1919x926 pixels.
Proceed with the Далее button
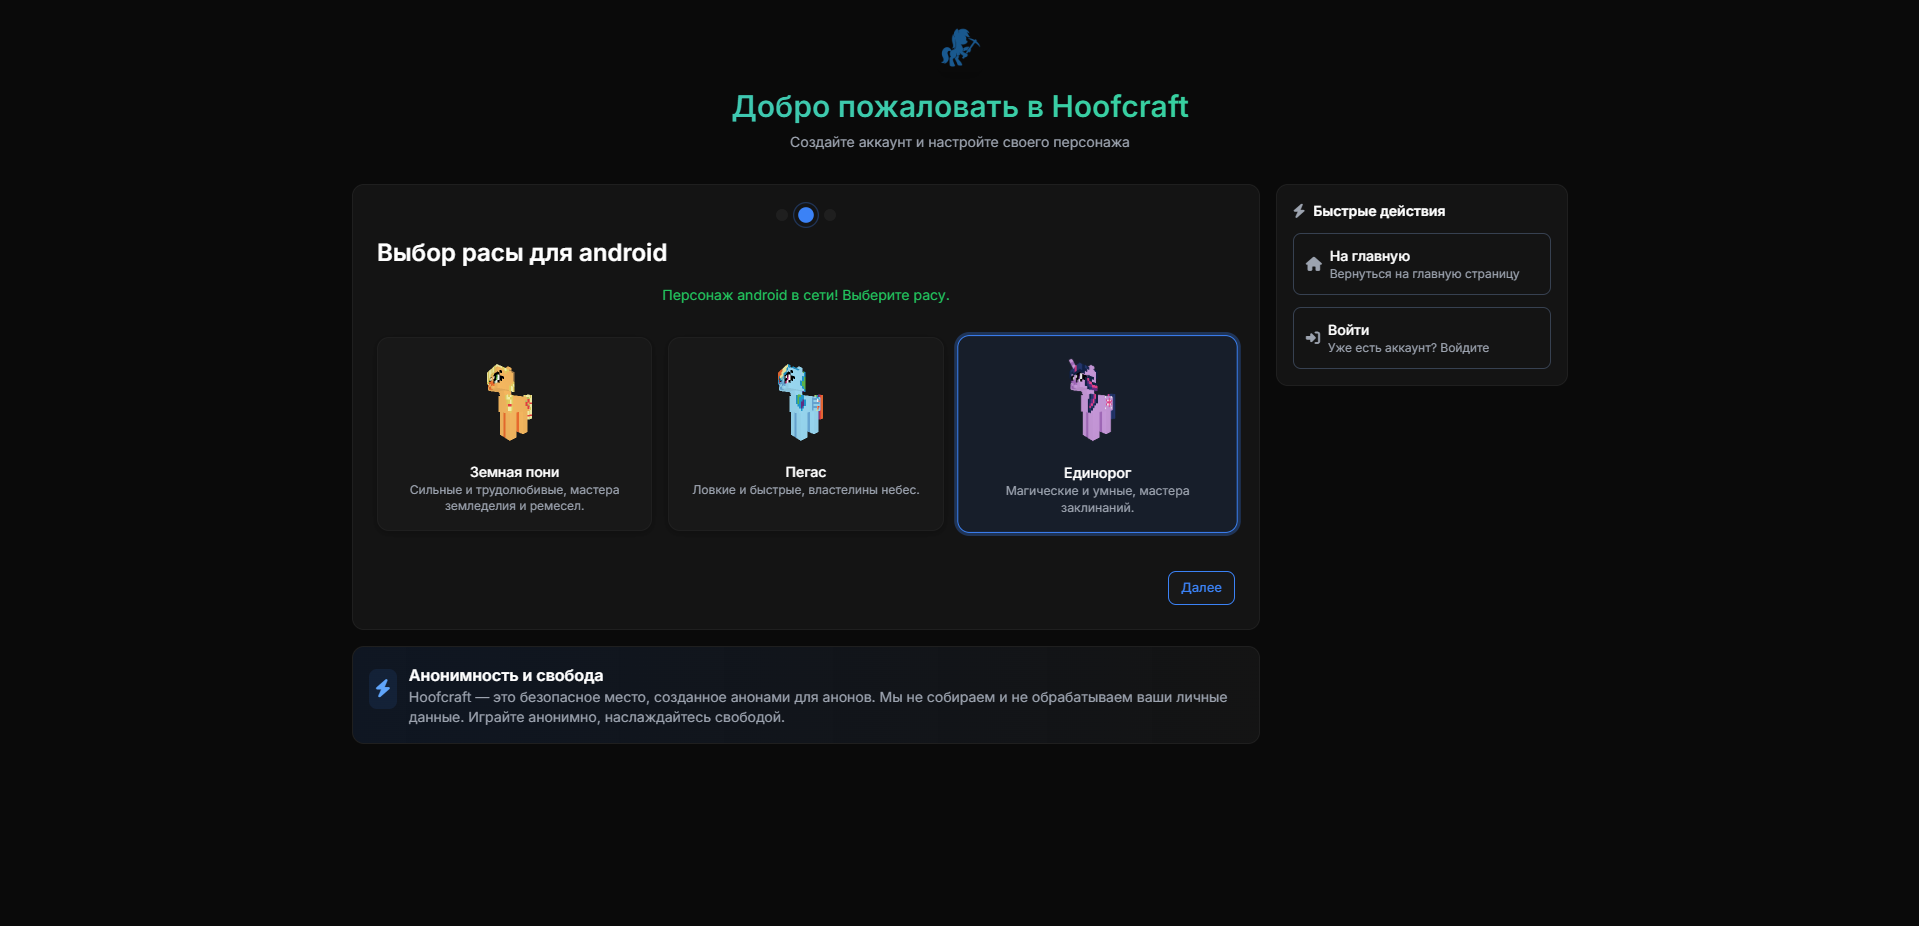click(x=1201, y=588)
